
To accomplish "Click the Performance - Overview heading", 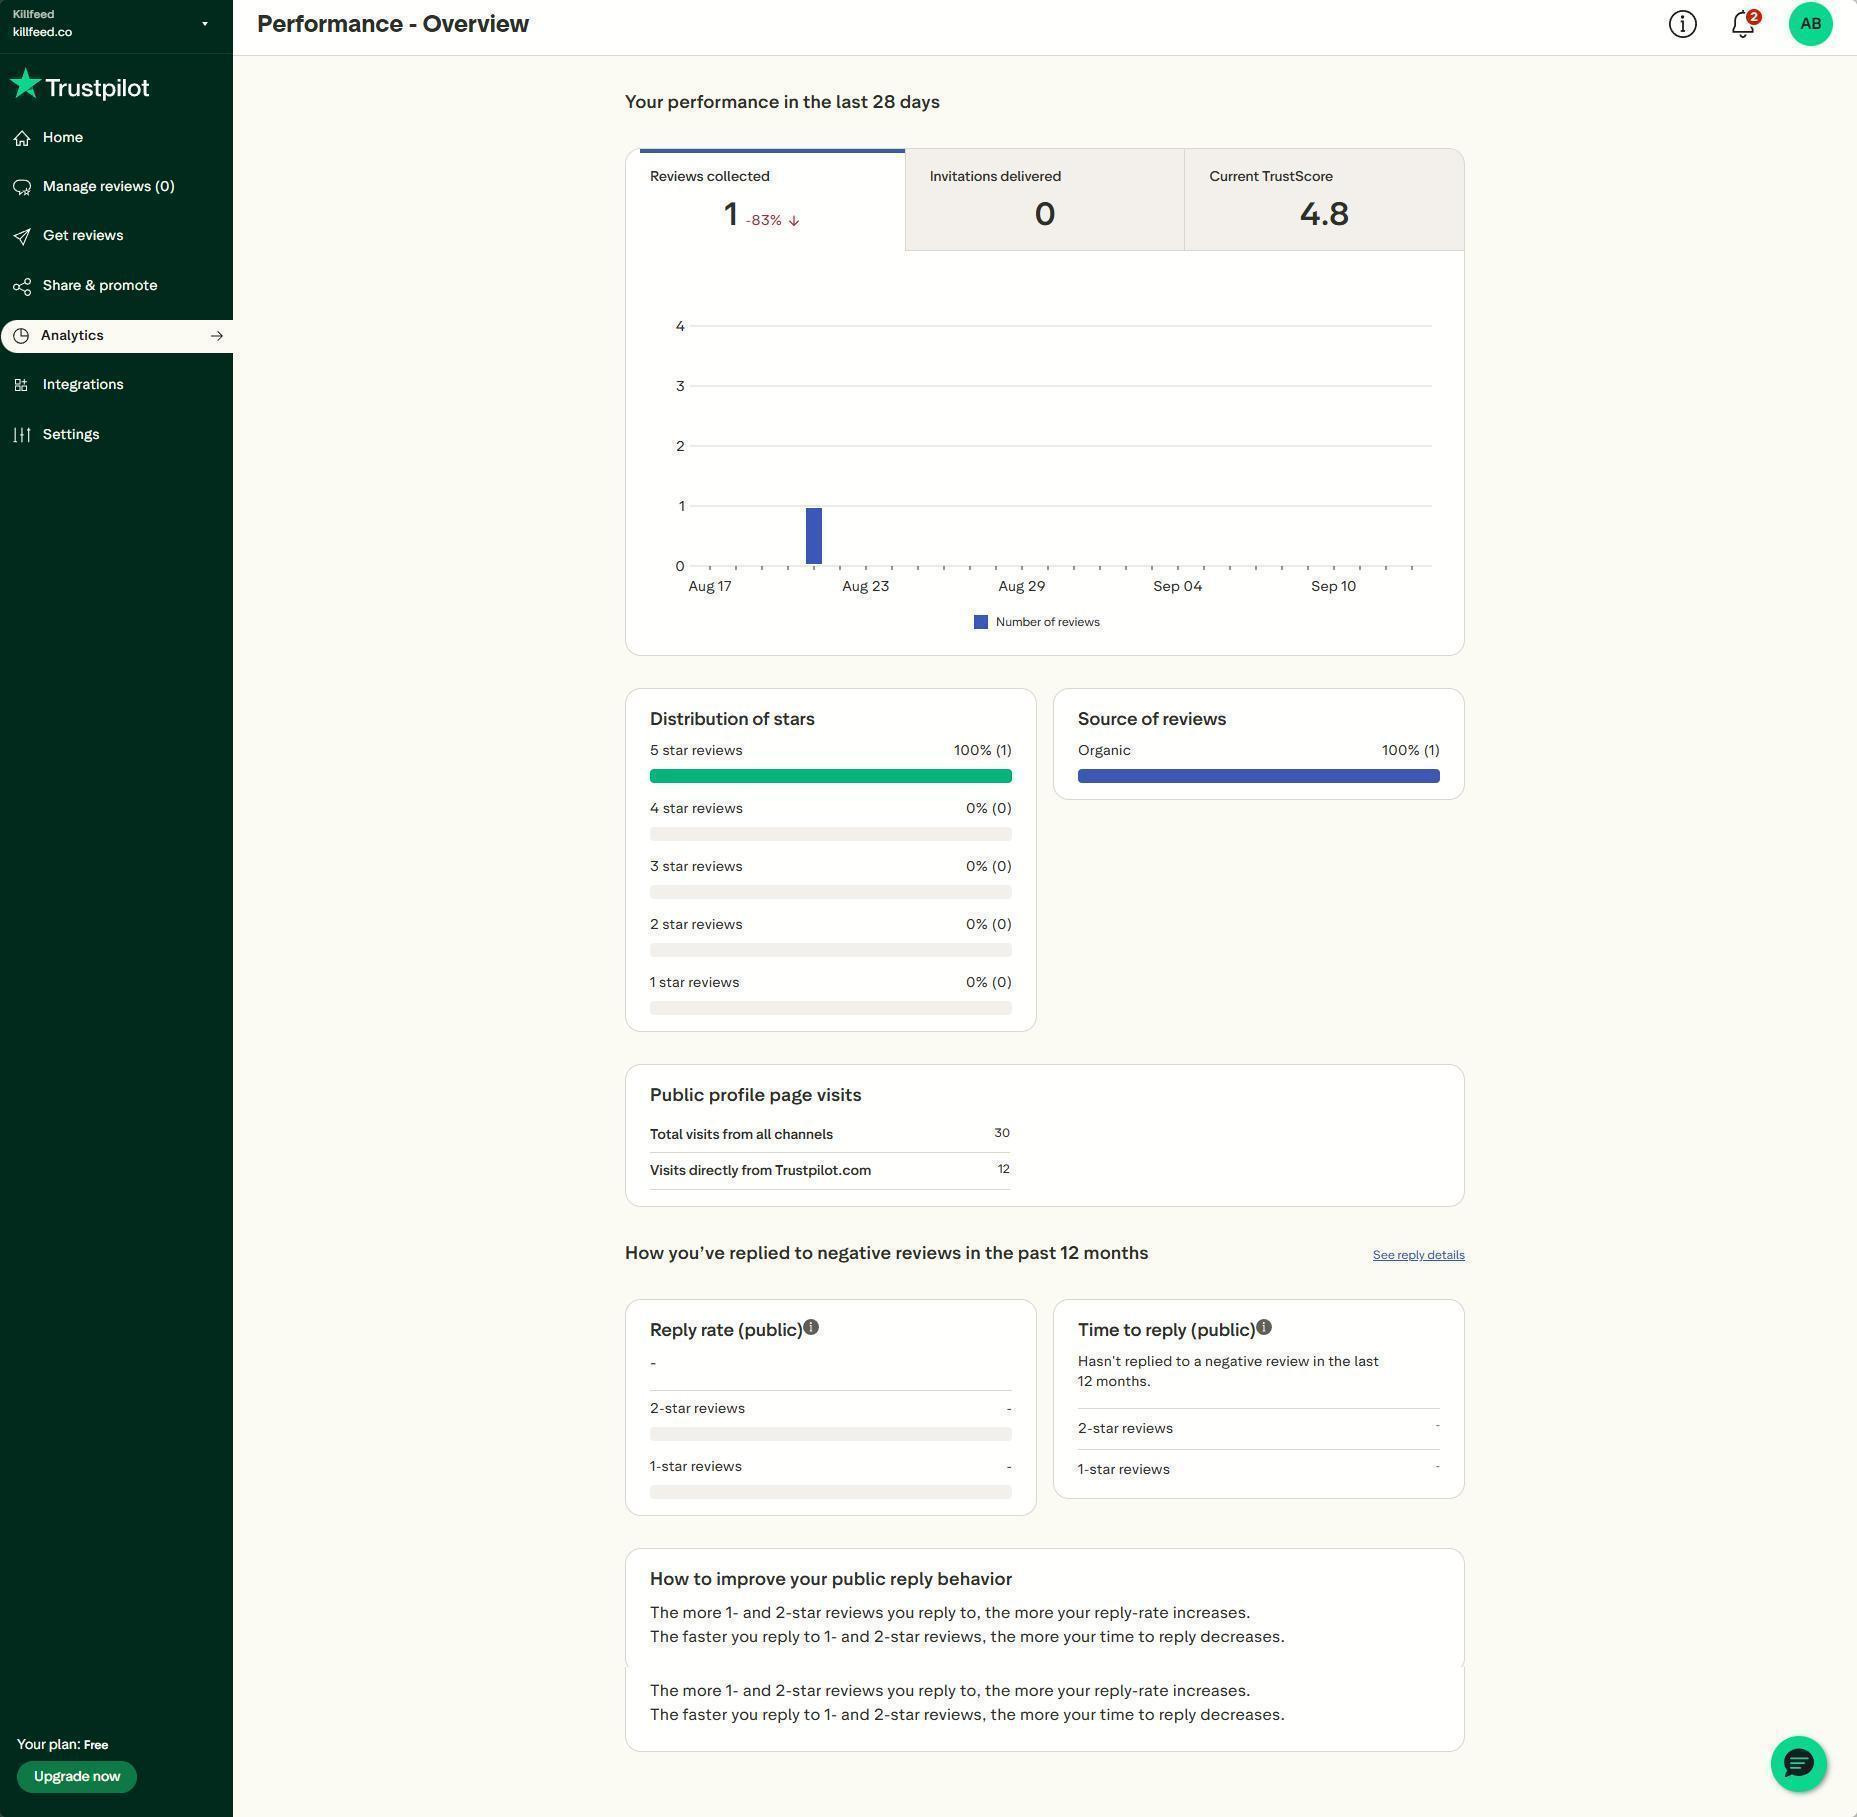I will (x=393, y=24).
